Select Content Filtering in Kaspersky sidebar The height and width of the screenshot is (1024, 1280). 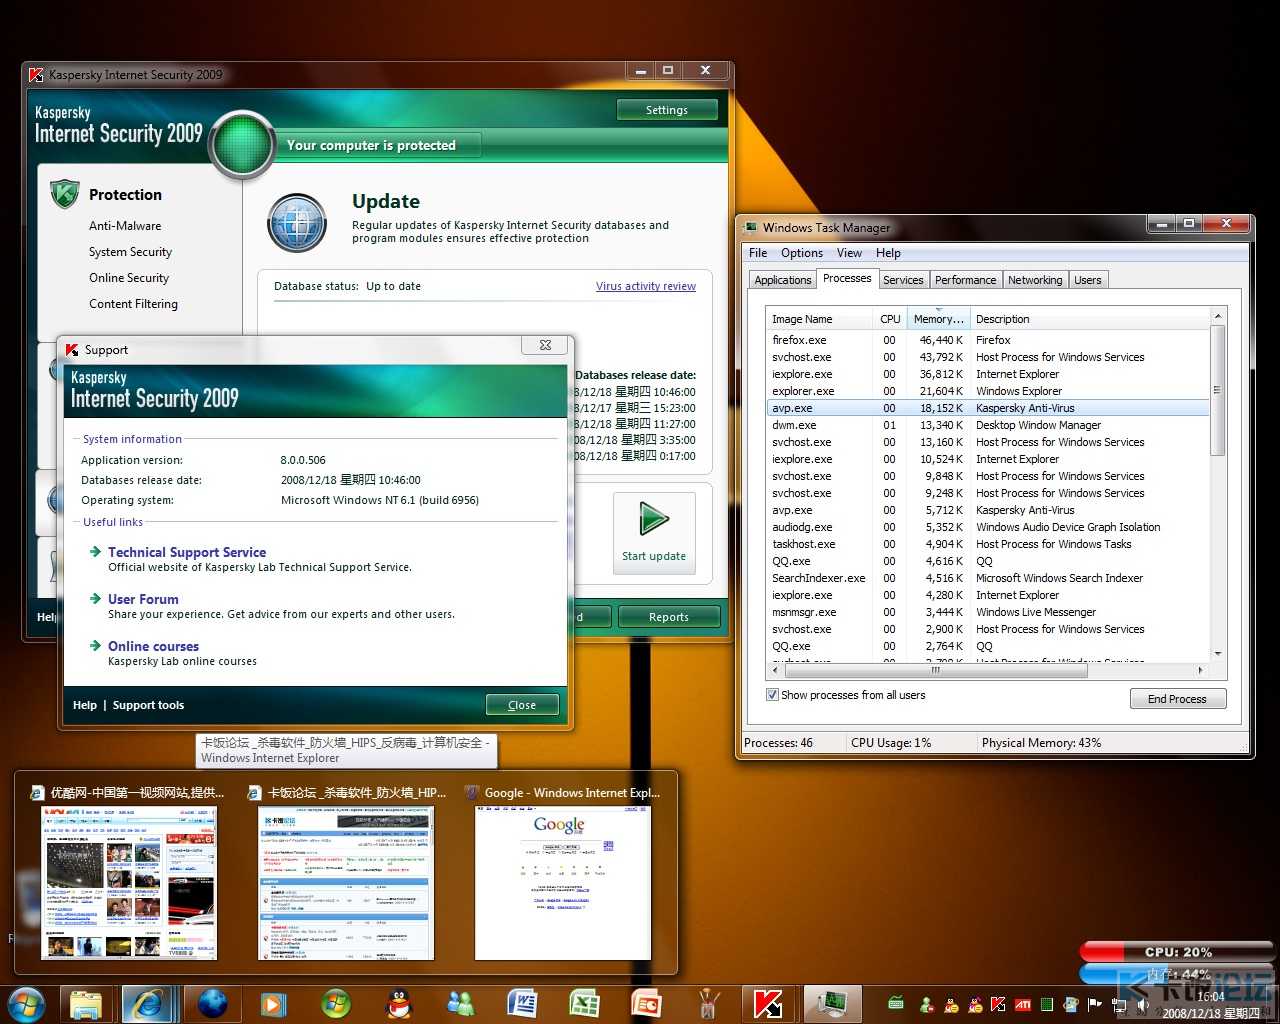(133, 304)
